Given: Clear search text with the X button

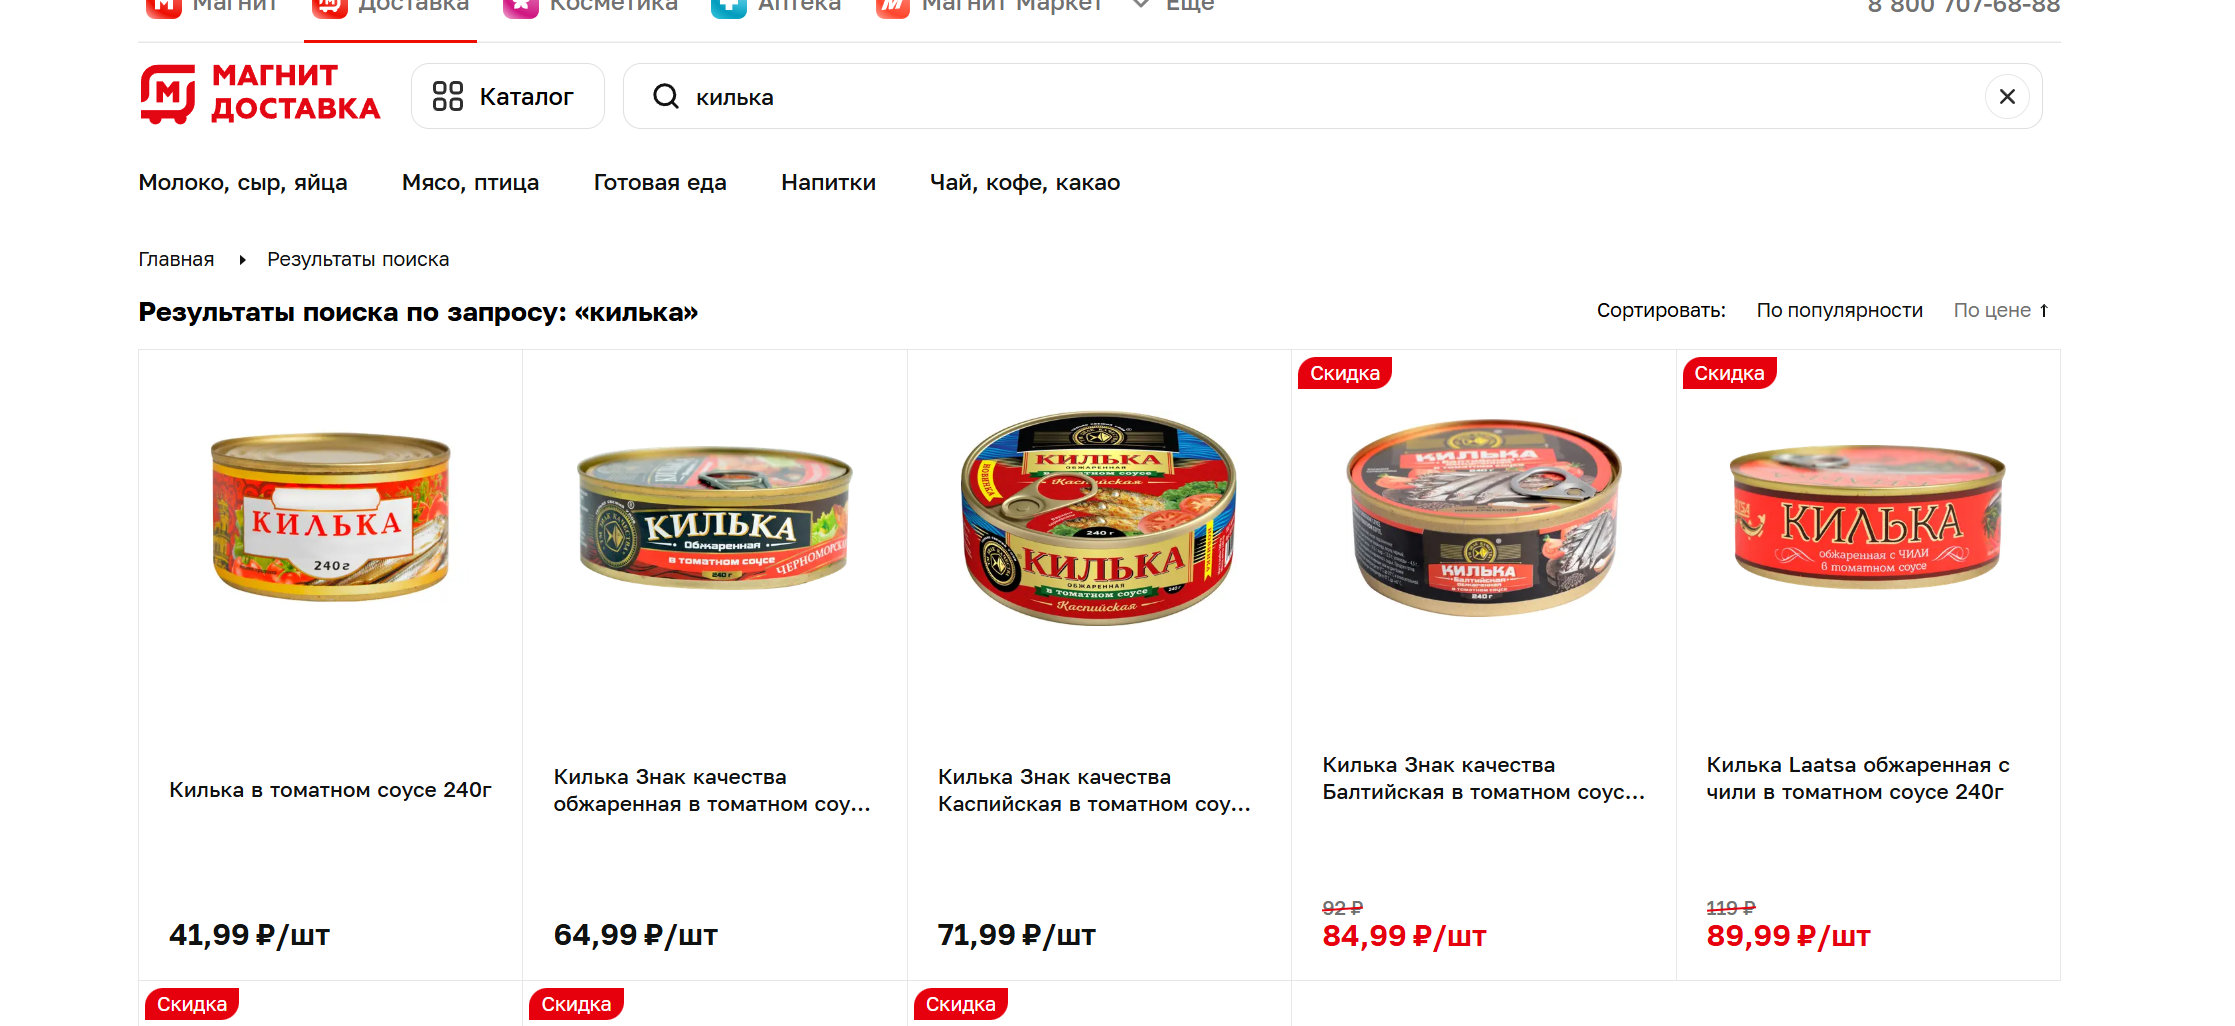Looking at the screenshot, I should [x=2006, y=96].
